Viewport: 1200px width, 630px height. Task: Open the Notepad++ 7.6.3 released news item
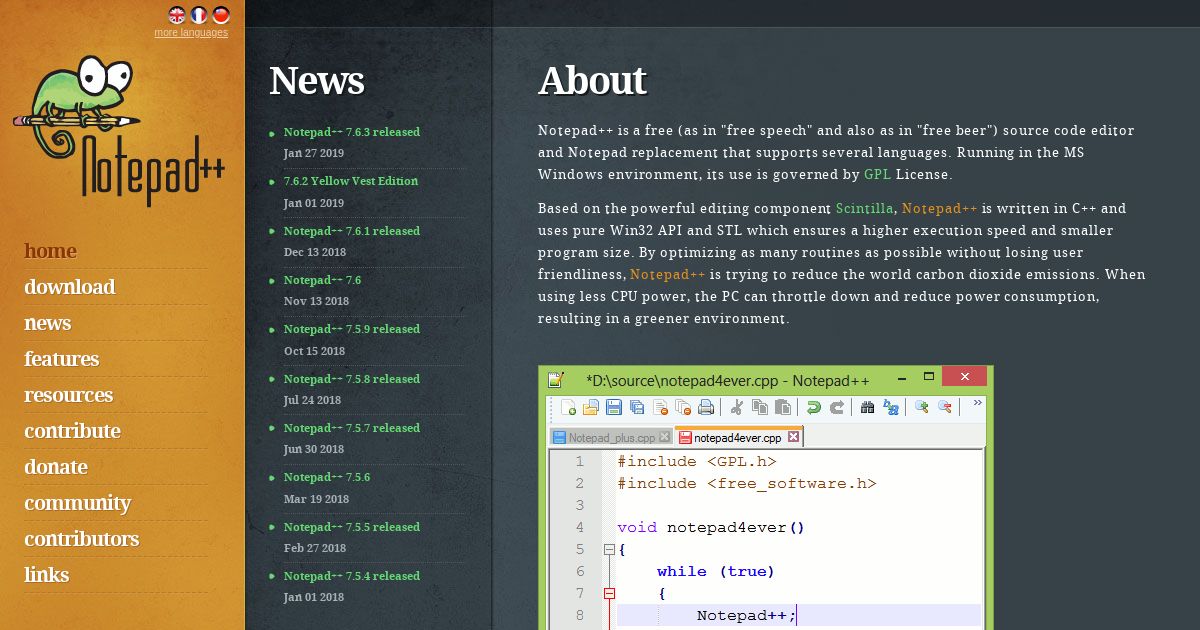coord(352,132)
